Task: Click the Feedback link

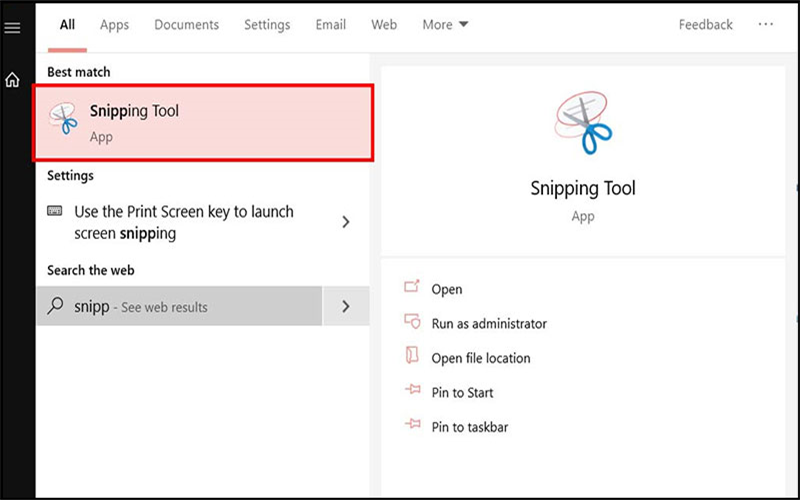Action: [x=705, y=24]
